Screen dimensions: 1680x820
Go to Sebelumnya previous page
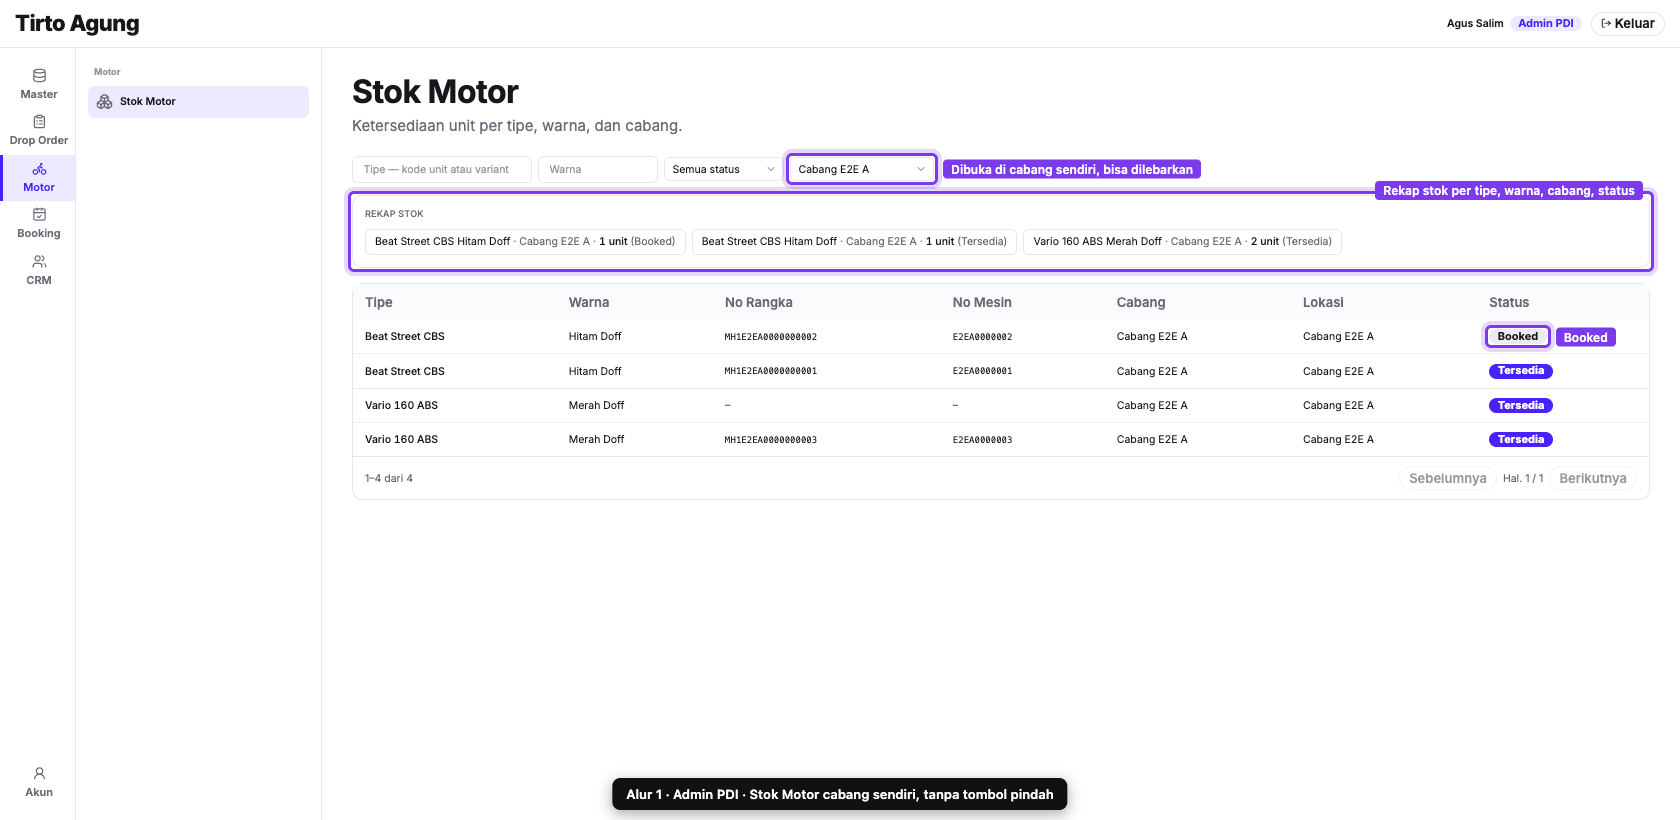click(x=1447, y=478)
